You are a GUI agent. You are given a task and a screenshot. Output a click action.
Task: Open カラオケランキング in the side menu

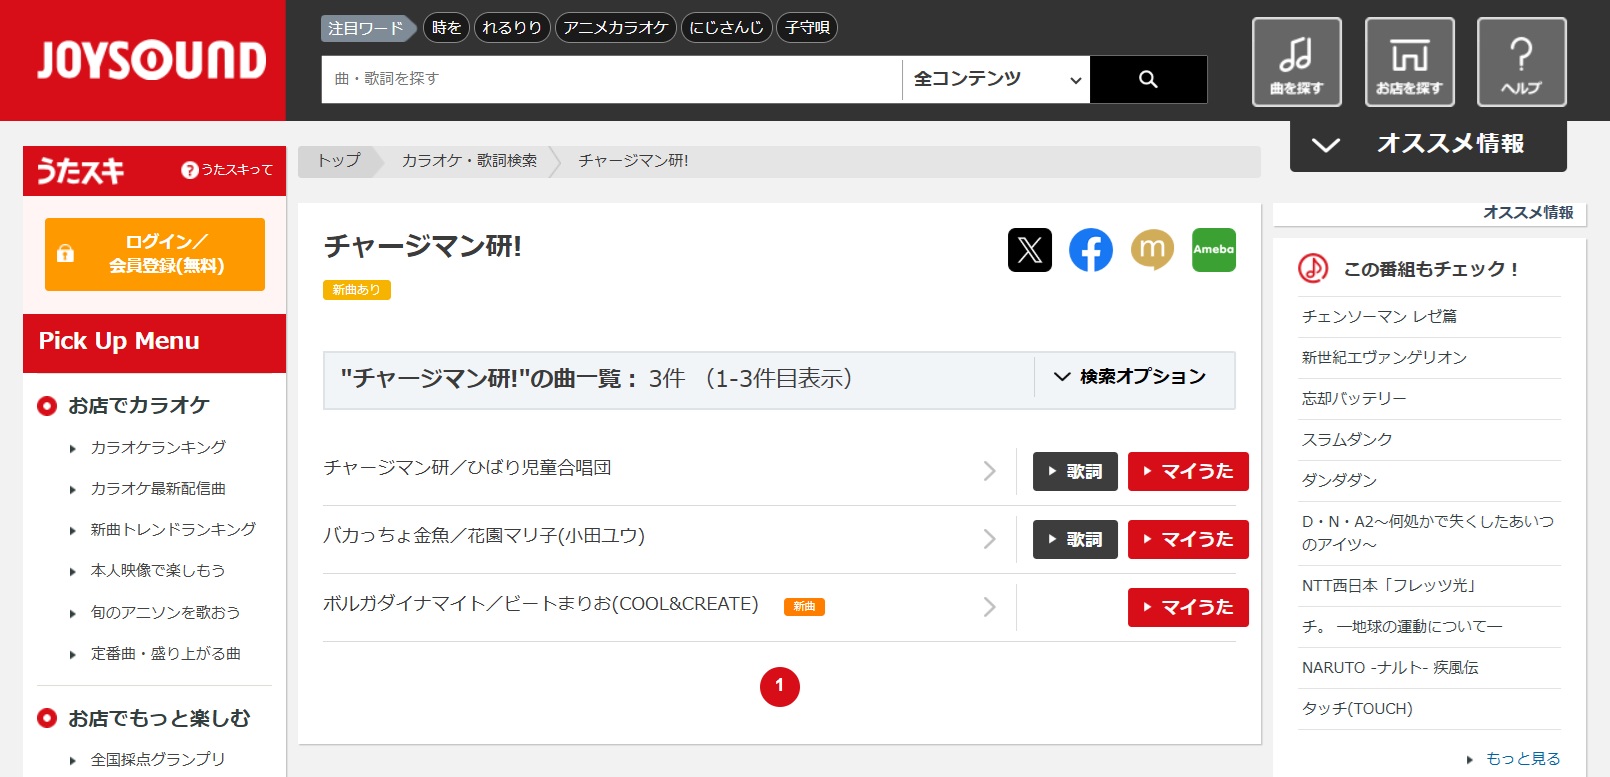158,447
